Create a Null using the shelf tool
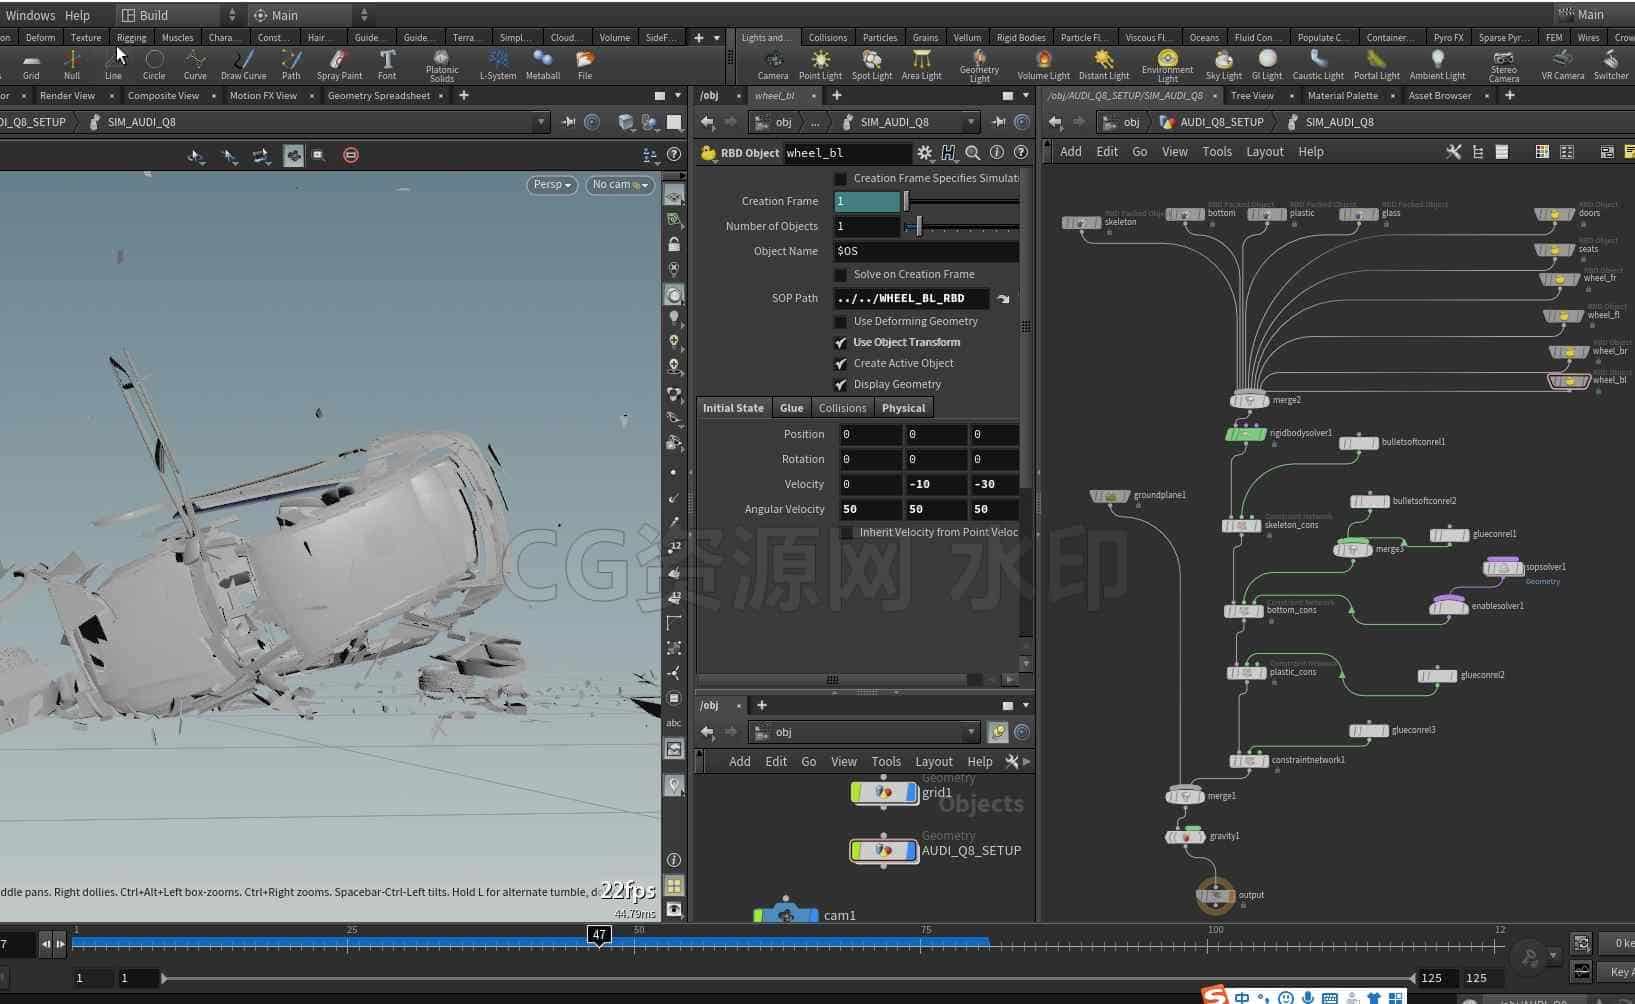The width and height of the screenshot is (1635, 1004). tap(72, 65)
